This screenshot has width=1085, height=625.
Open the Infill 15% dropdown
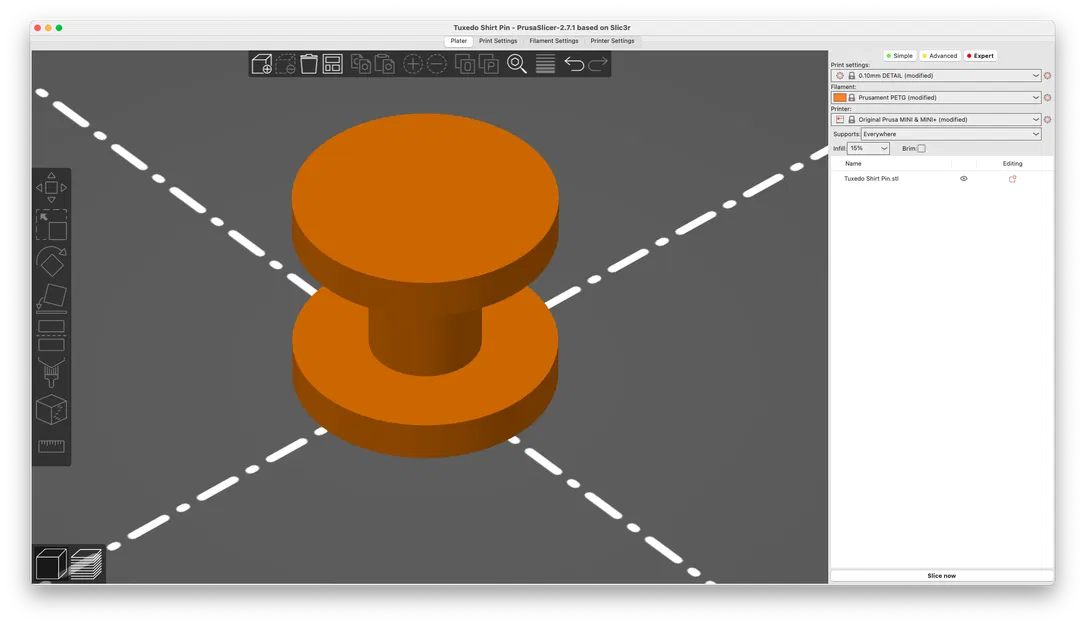868,148
